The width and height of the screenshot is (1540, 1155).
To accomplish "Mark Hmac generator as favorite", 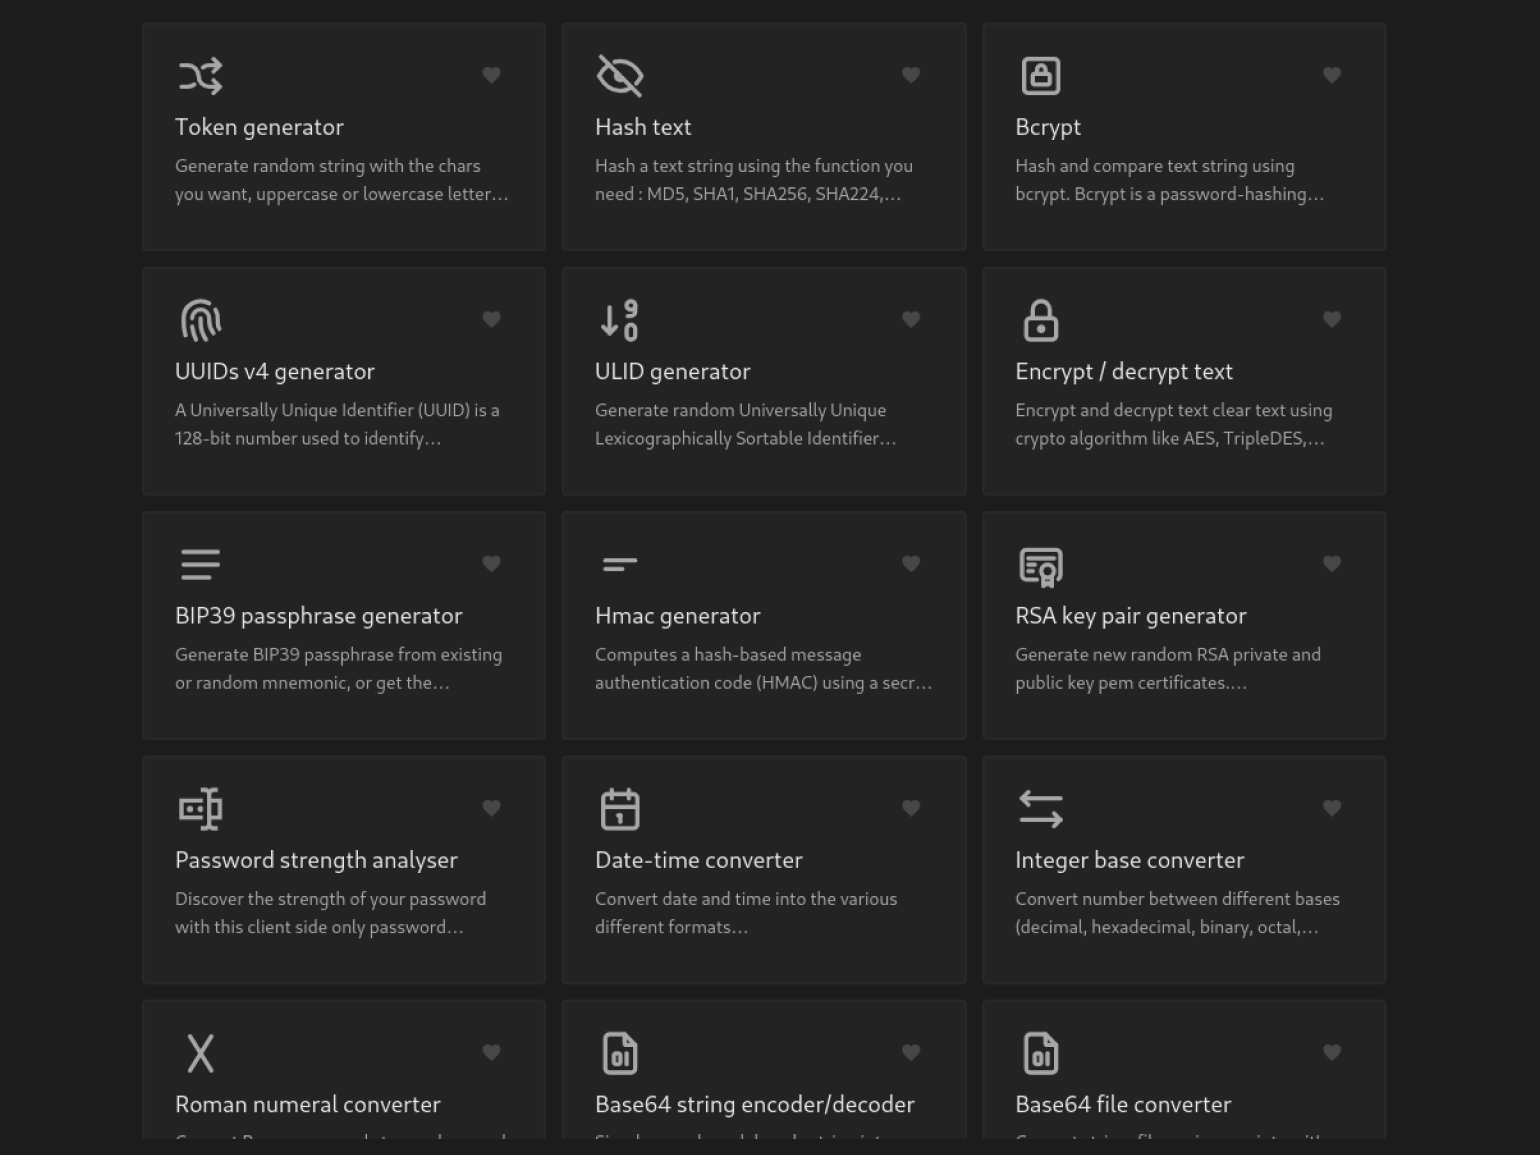I will point(911,564).
